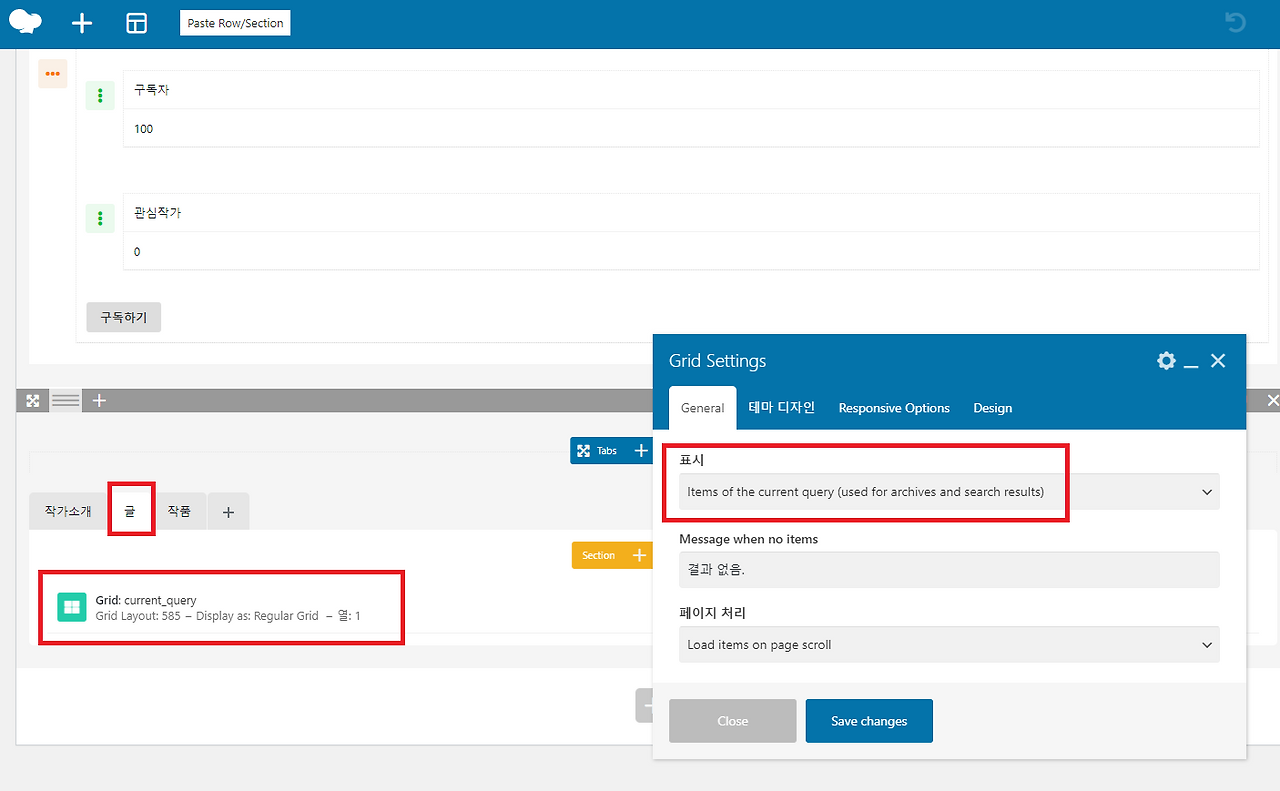The image size is (1280, 791).
Task: Click the Save changes button
Action: (869, 721)
